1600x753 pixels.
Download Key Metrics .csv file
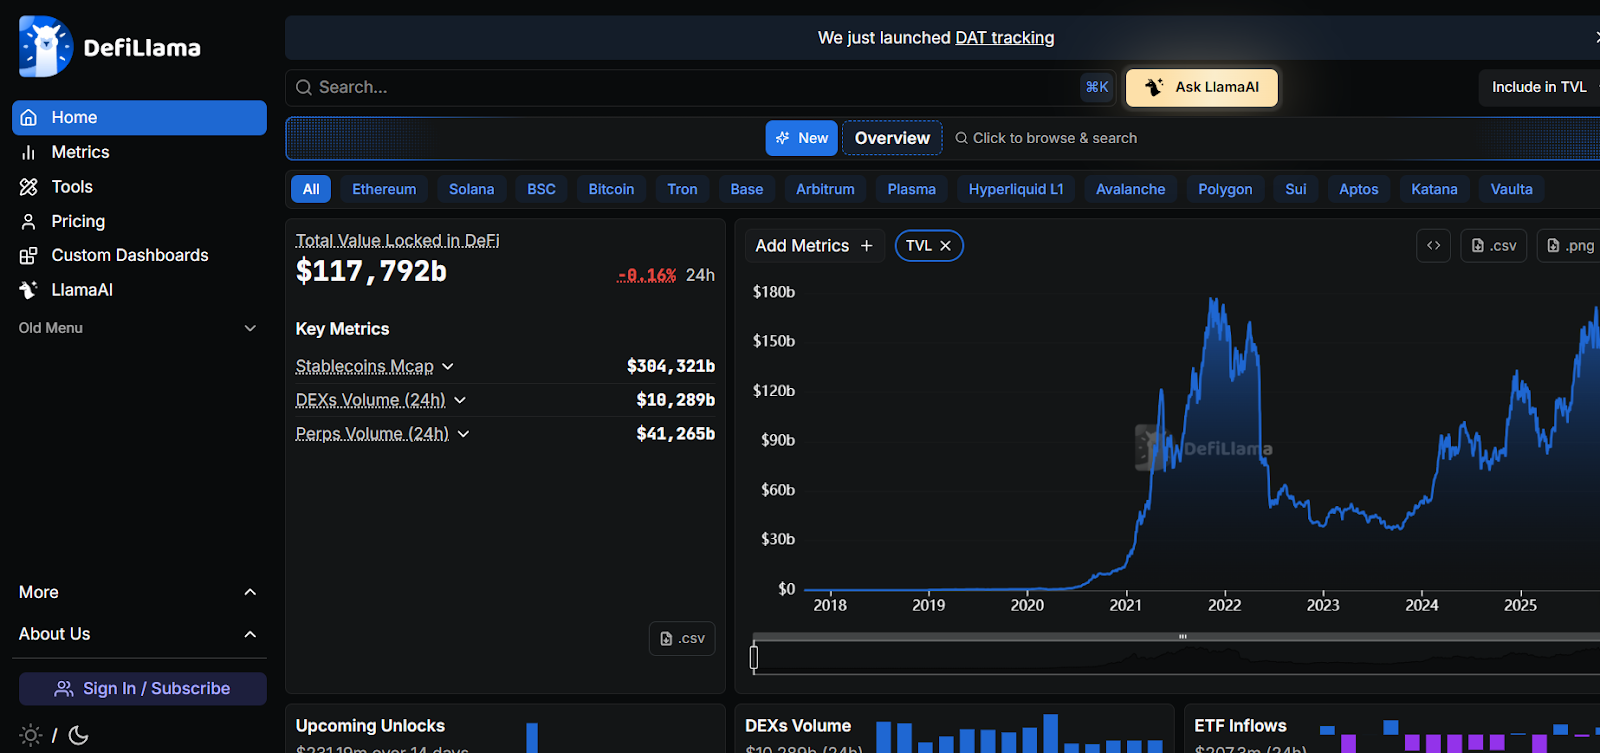682,638
